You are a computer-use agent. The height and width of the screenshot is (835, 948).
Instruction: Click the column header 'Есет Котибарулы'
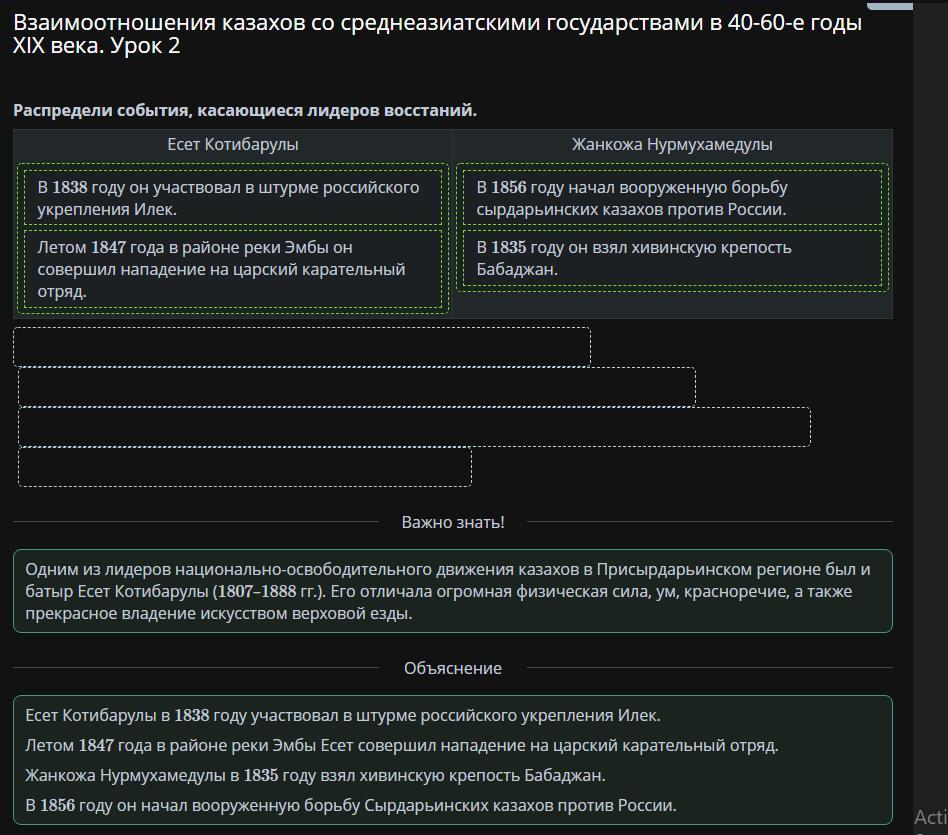coord(233,145)
